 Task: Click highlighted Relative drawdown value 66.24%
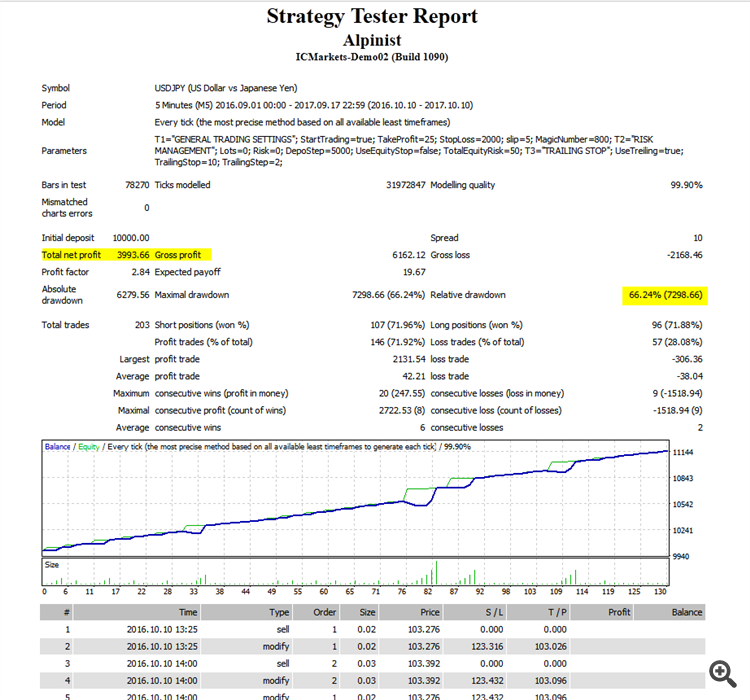click(665, 295)
